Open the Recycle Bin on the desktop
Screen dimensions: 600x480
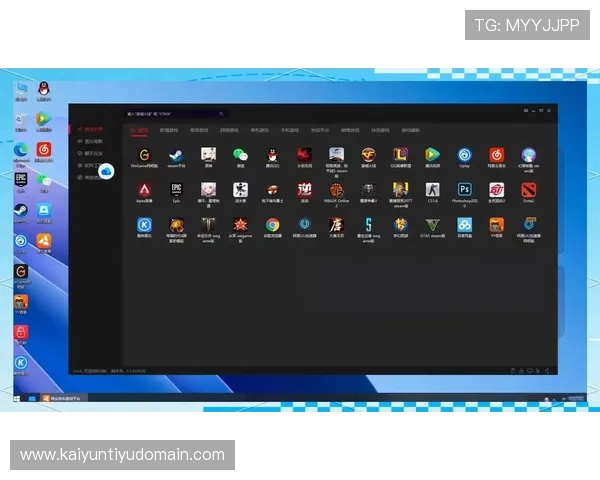coord(21,122)
